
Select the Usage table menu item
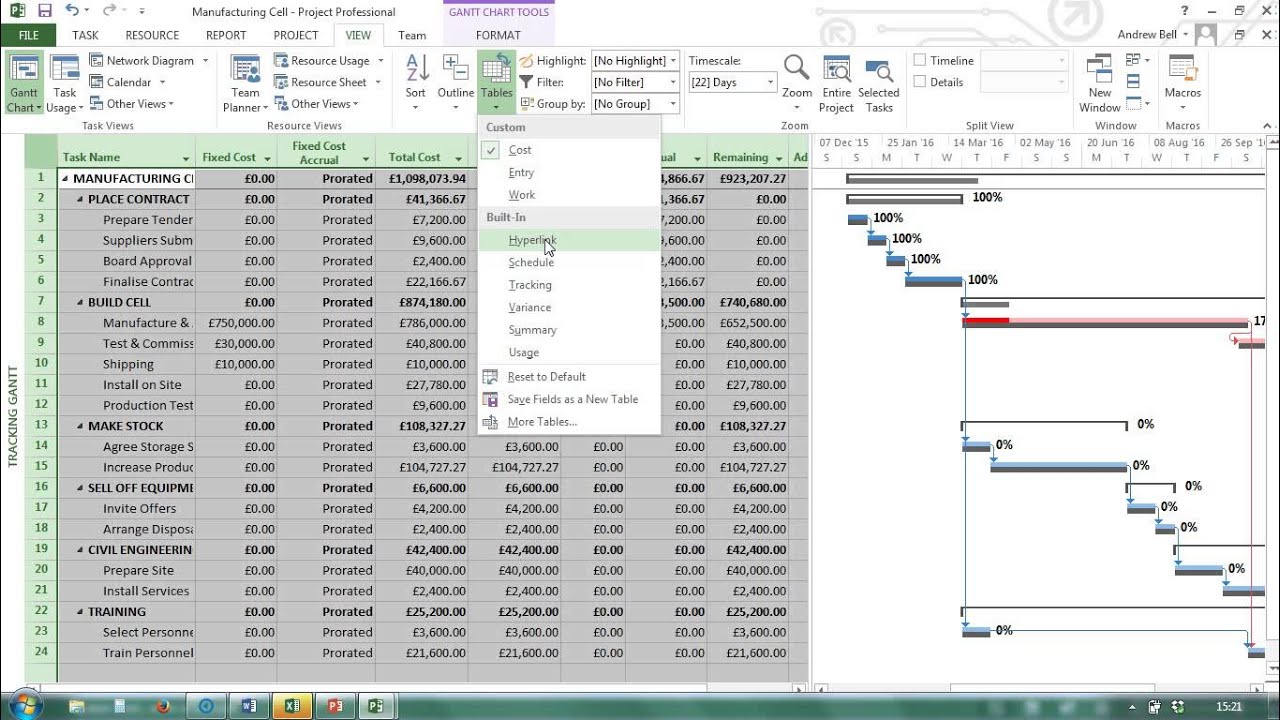(x=569, y=352)
